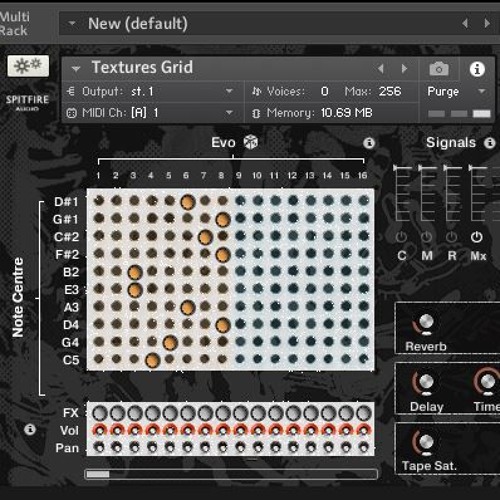Click the Vol knob for column 1
Image resolution: width=500 pixels, height=500 pixels.
pyautogui.click(x=99, y=431)
